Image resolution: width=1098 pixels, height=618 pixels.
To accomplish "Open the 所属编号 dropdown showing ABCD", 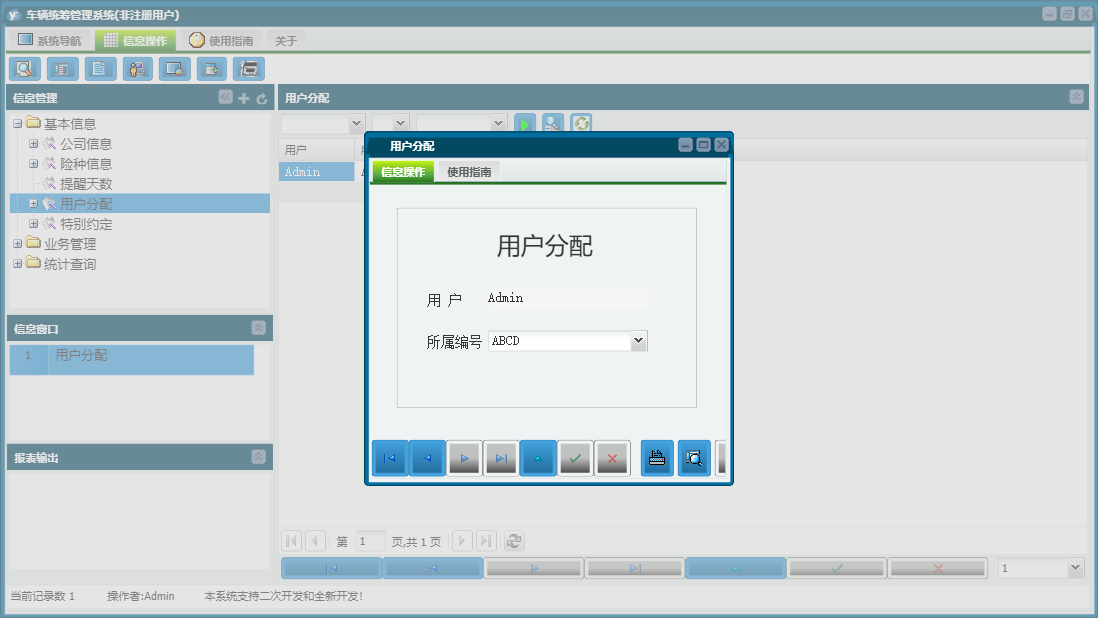I will pos(638,341).
